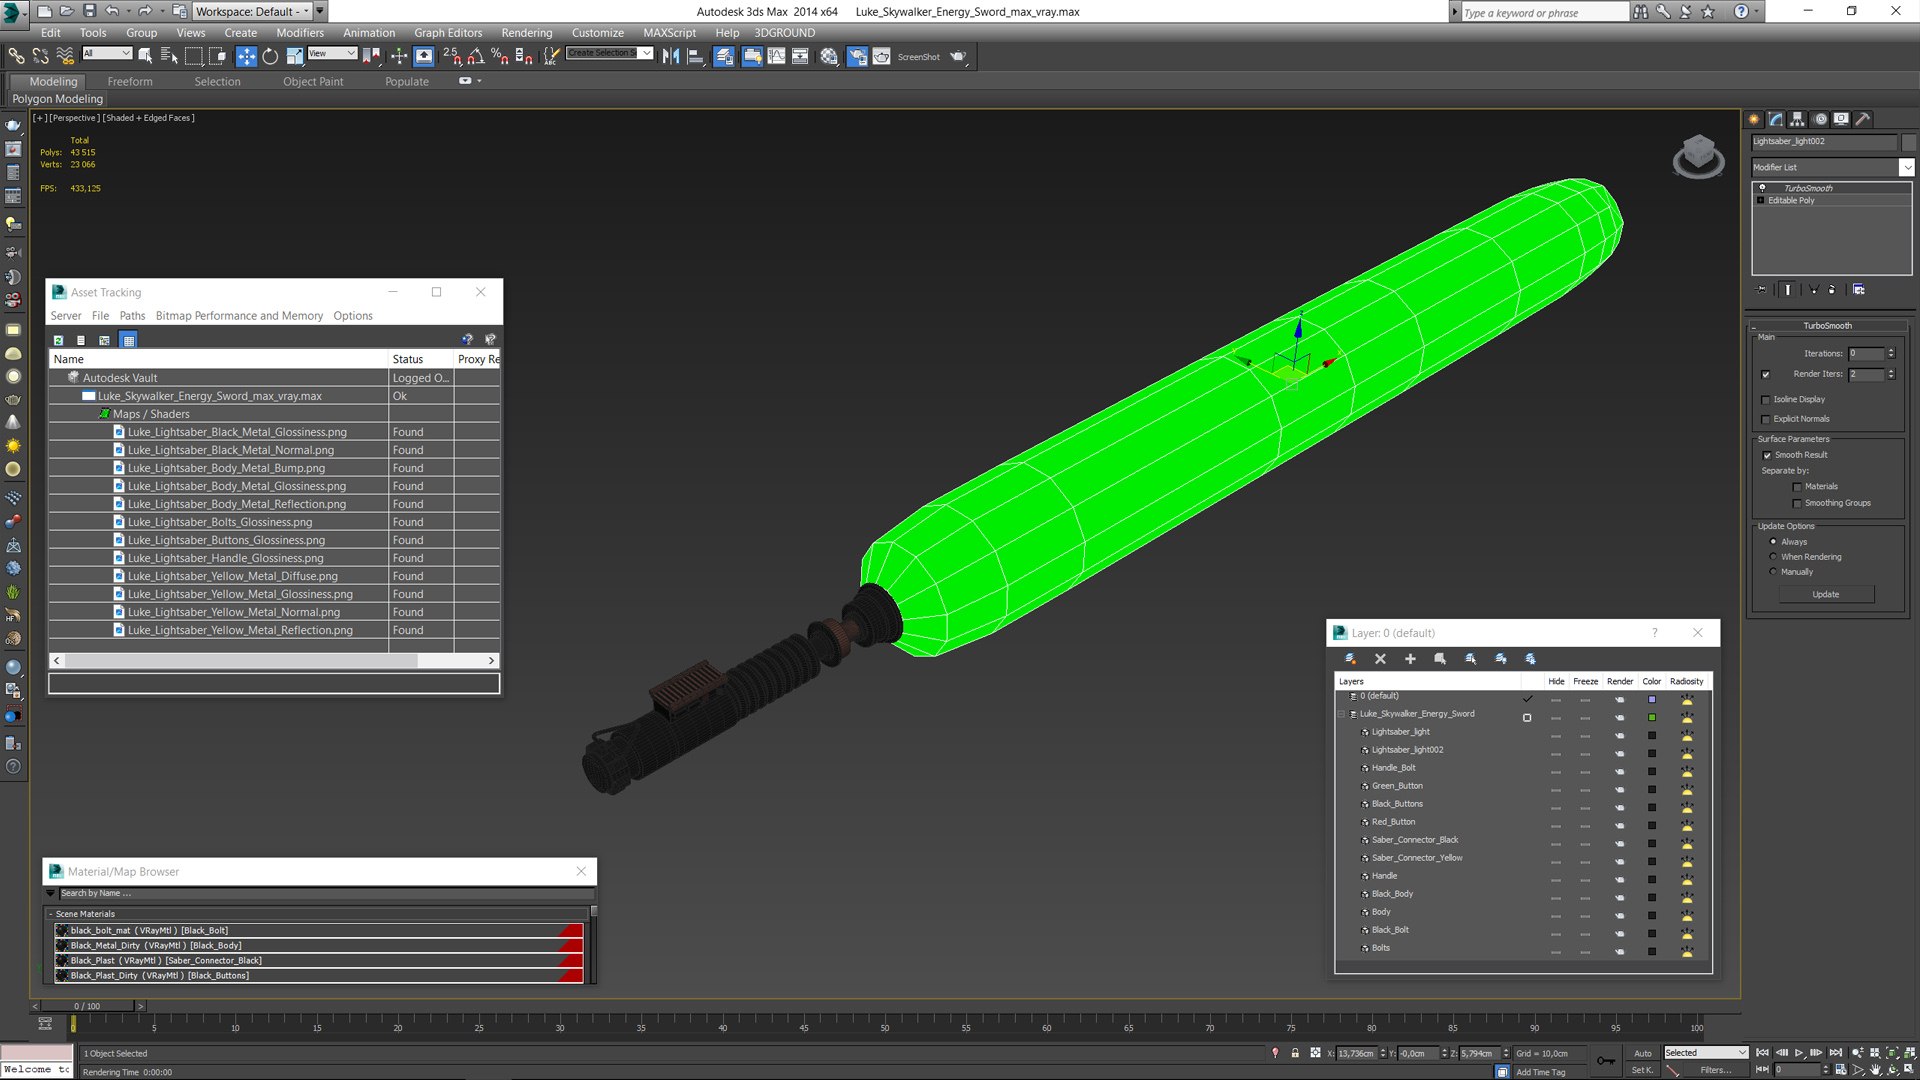Toggle the Render Iters checkbox
This screenshot has width=1920, height=1080.
pyautogui.click(x=1766, y=375)
